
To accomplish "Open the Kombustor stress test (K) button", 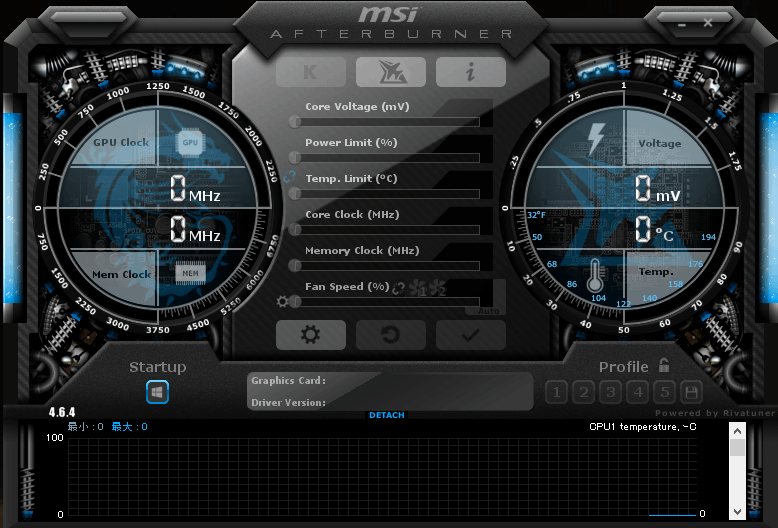I will point(311,72).
